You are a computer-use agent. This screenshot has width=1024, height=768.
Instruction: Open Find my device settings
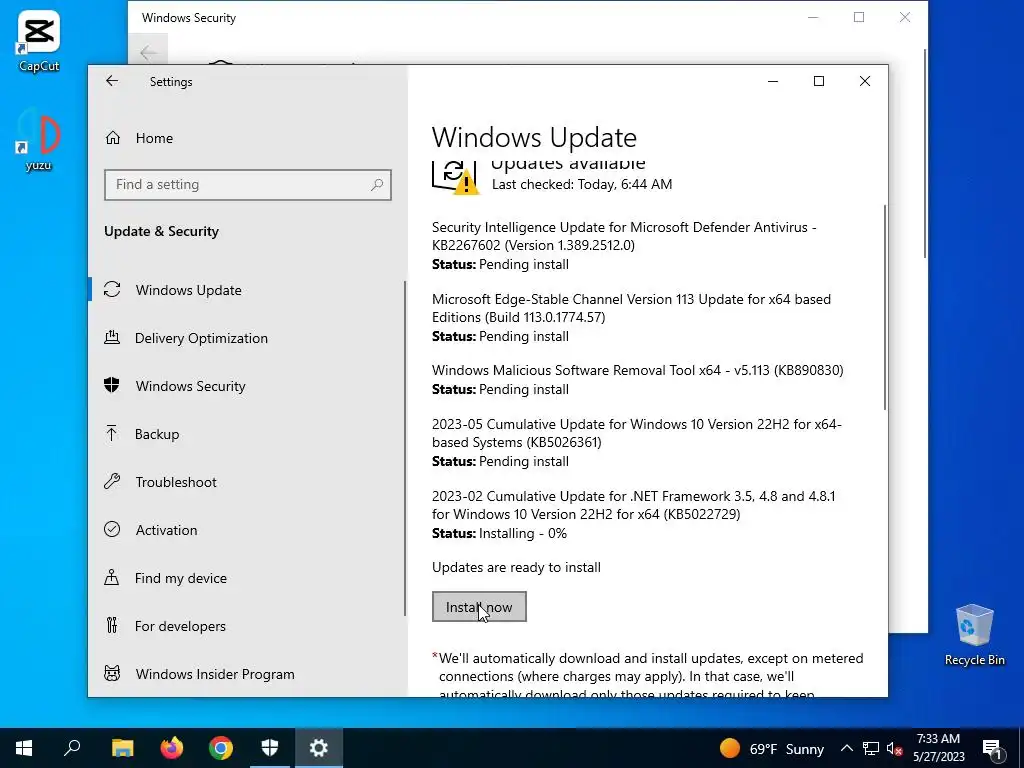click(x=180, y=578)
